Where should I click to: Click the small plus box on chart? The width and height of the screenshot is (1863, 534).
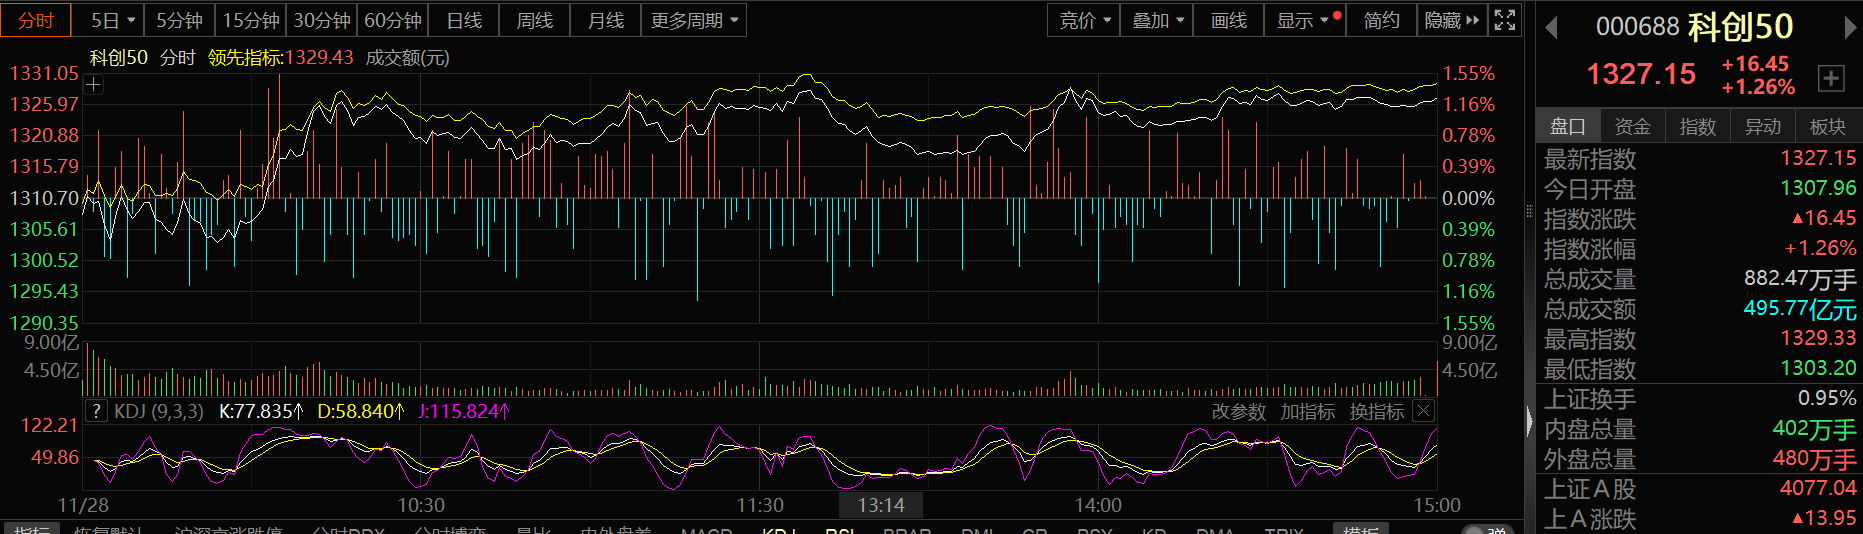(x=94, y=85)
